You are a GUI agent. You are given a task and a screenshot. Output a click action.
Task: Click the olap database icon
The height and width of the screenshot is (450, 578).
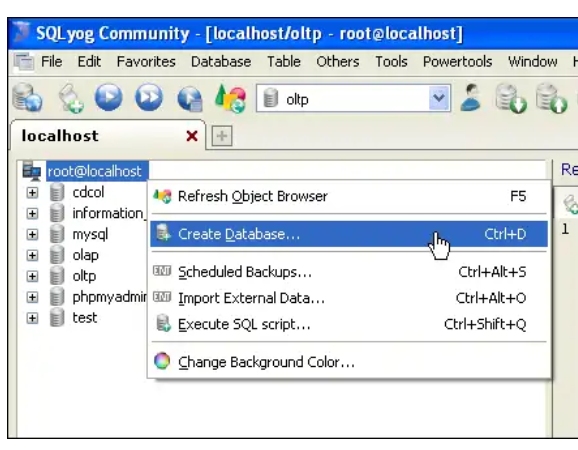click(x=57, y=255)
